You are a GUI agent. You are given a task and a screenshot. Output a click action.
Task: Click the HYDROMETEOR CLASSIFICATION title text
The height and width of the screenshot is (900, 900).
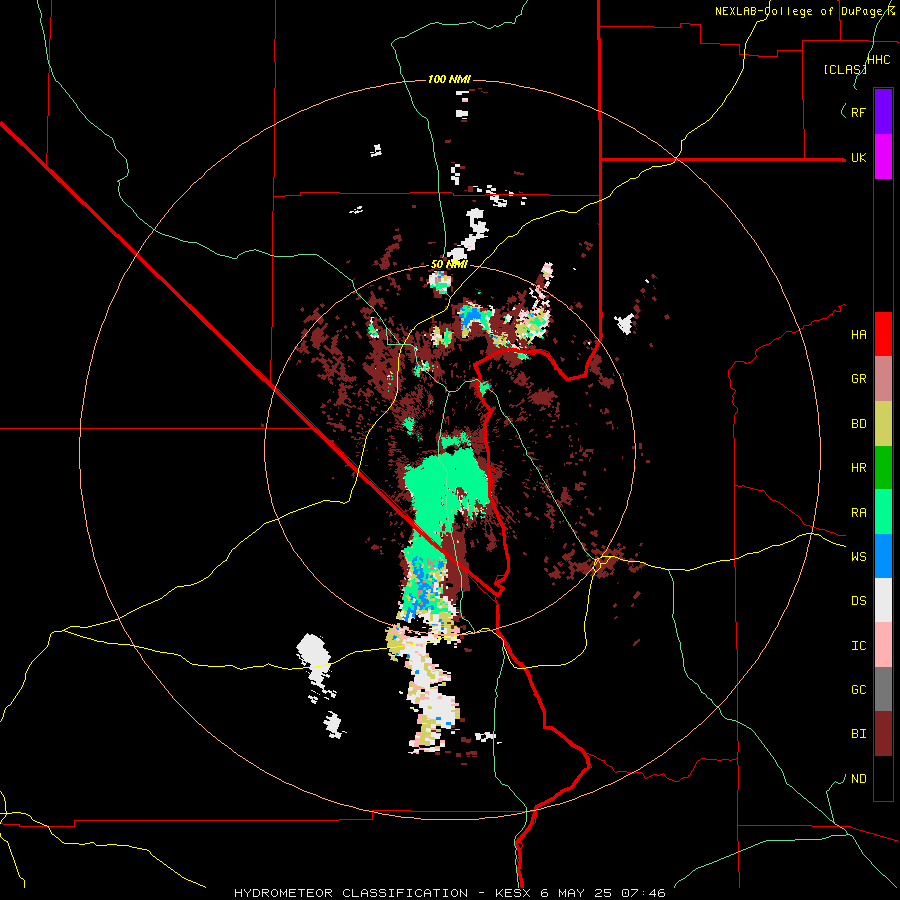click(x=351, y=893)
